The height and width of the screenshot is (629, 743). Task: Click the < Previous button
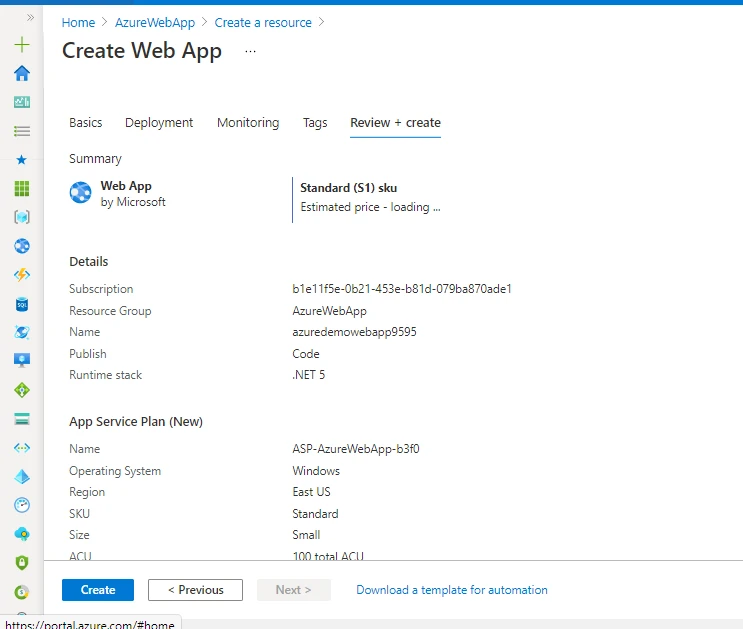195,590
